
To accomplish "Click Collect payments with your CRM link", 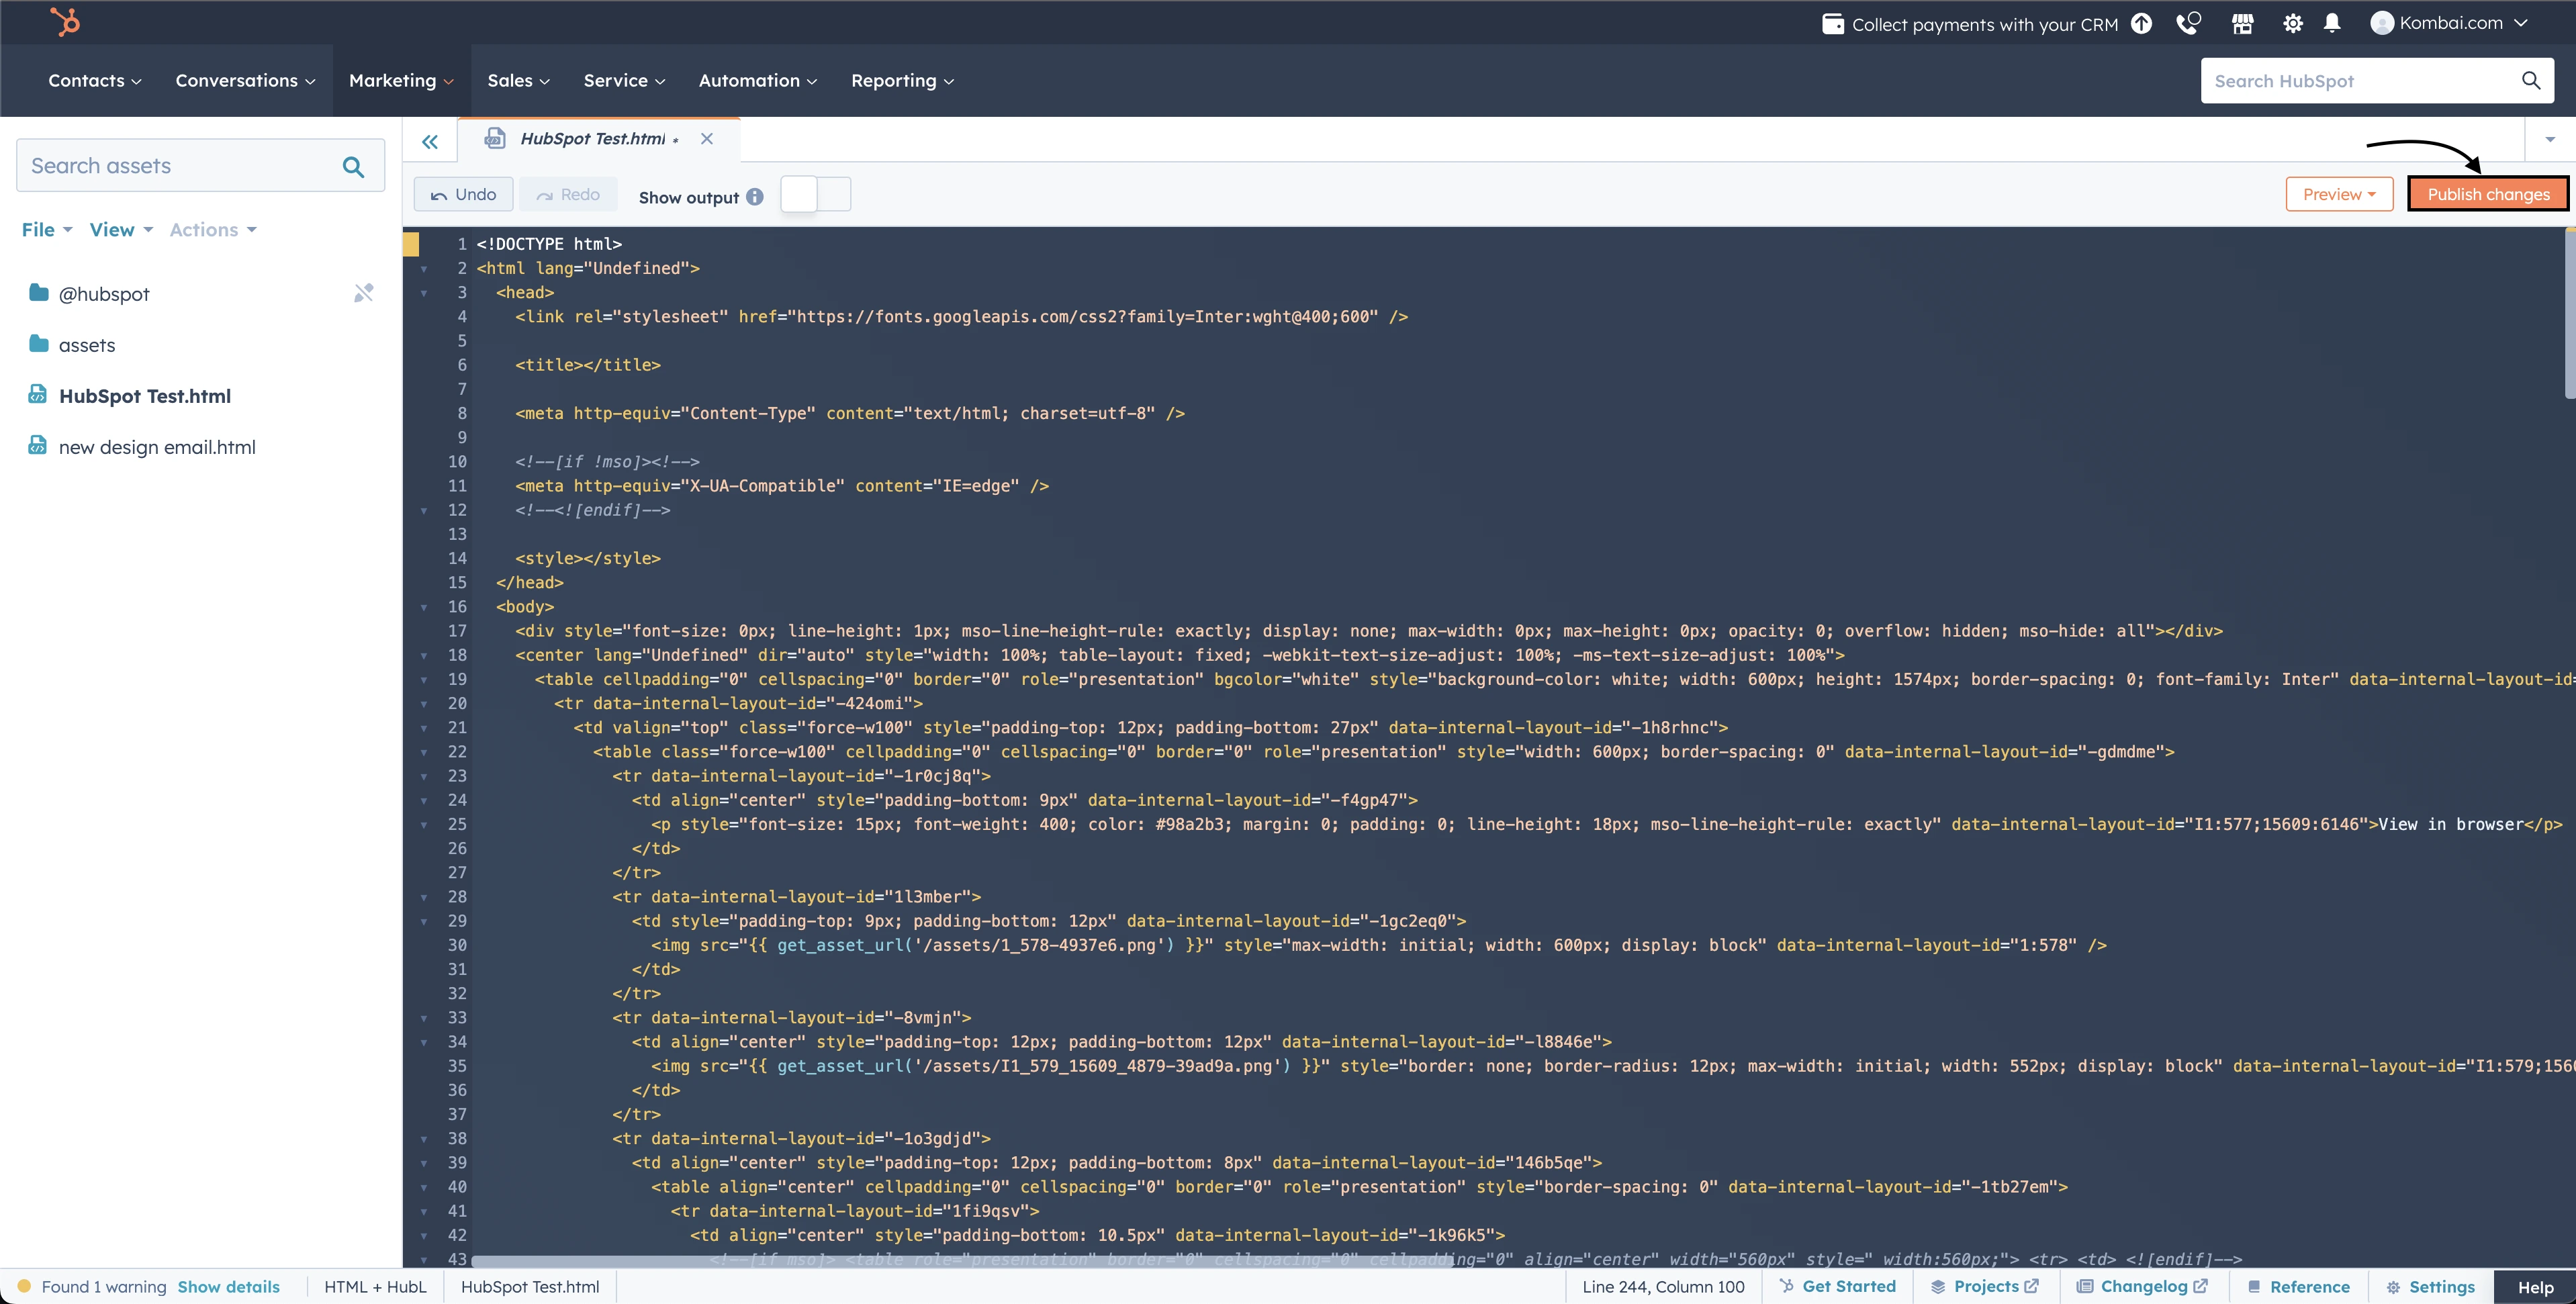I will (x=1984, y=24).
